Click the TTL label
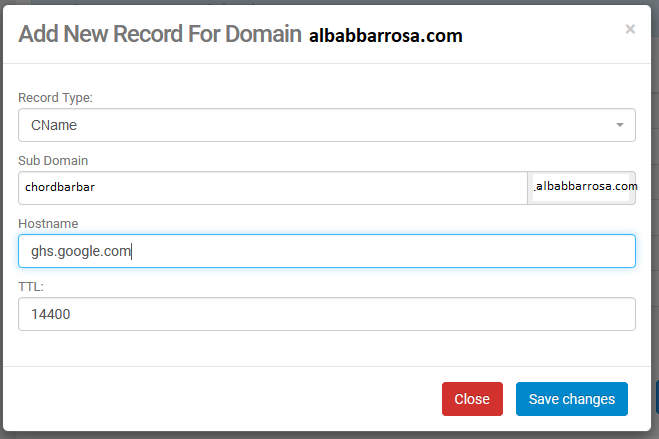659x439 pixels. 31,287
